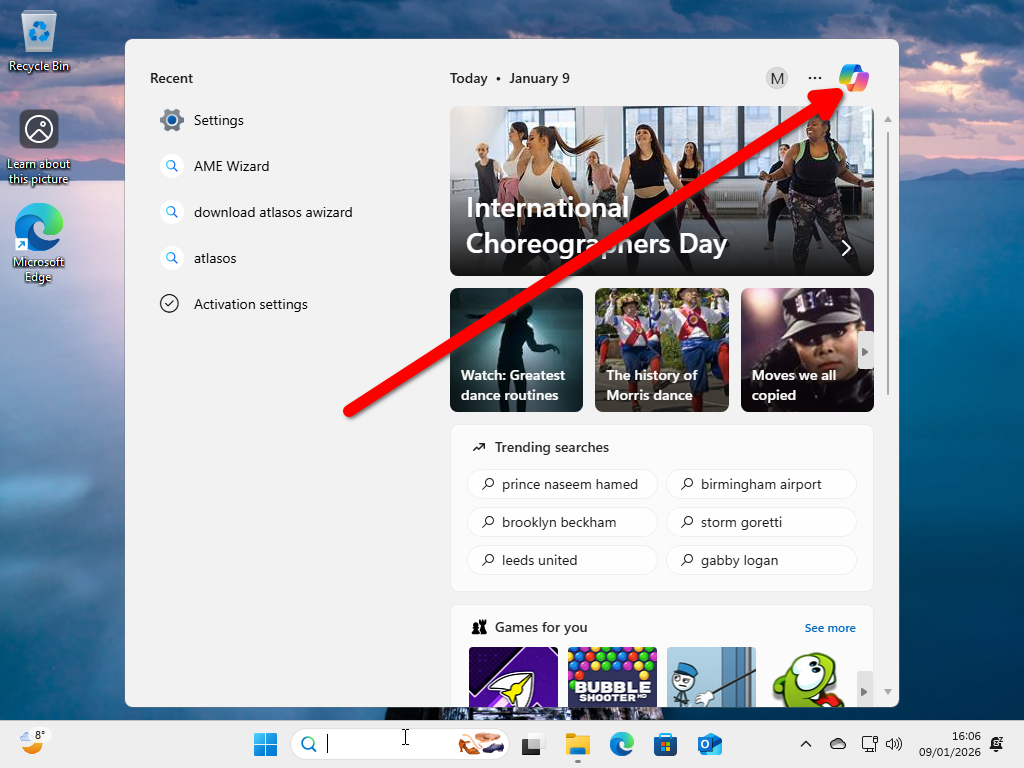Open the Start menu from the taskbar
The image size is (1024, 768).
265,744
